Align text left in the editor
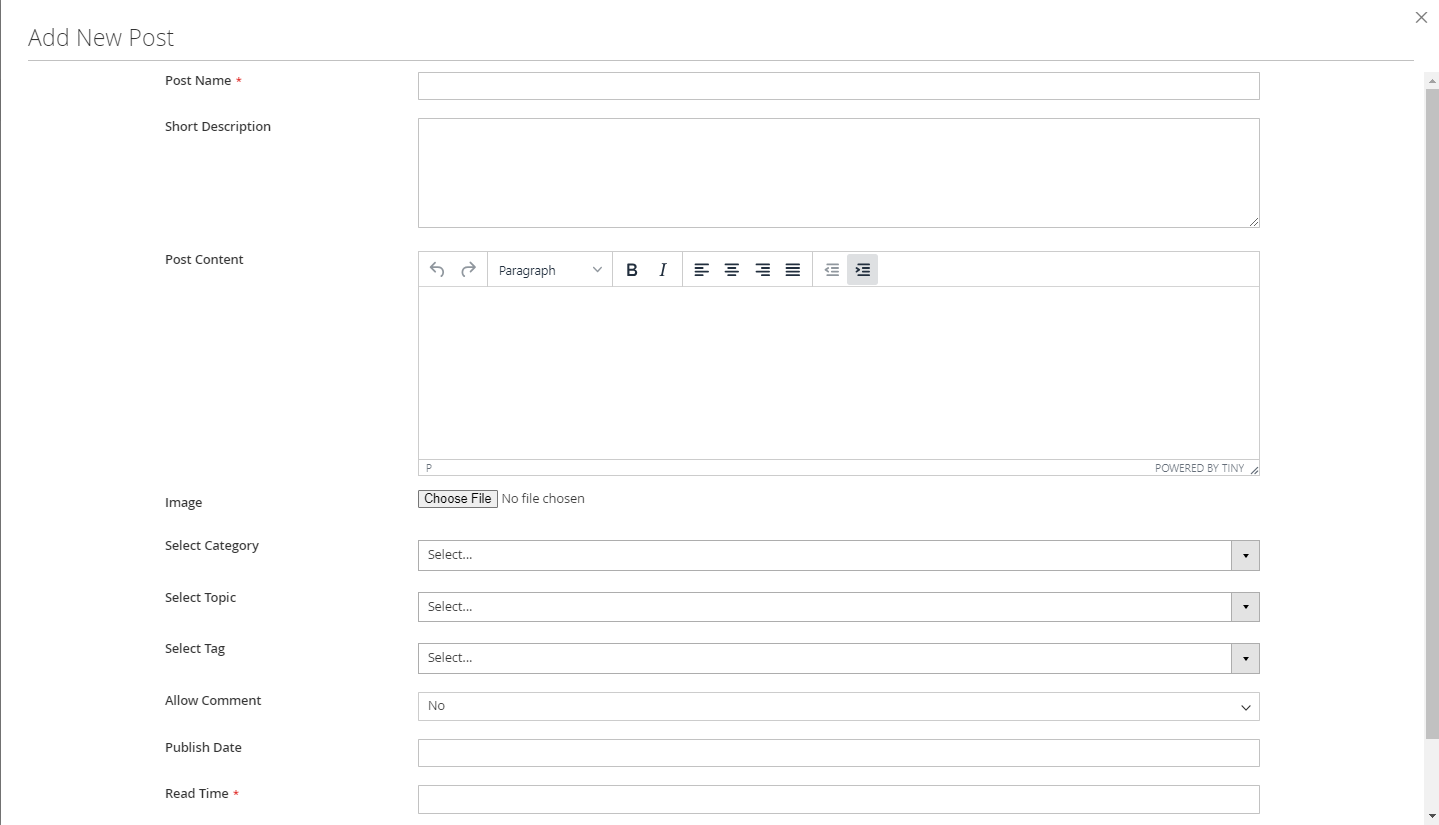Screen dimensions: 1439x825 click(x=702, y=270)
